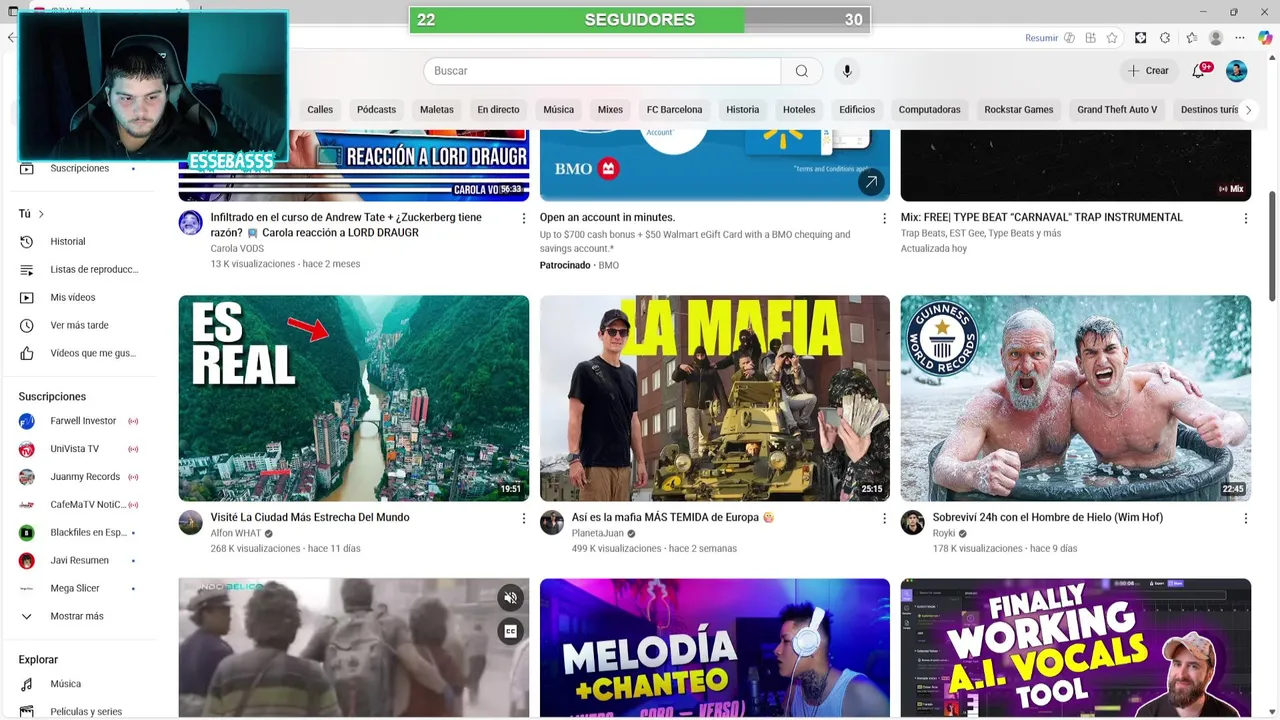This screenshot has height=720, width=1280.
Task: Select the Computadoras chip
Action: click(929, 110)
